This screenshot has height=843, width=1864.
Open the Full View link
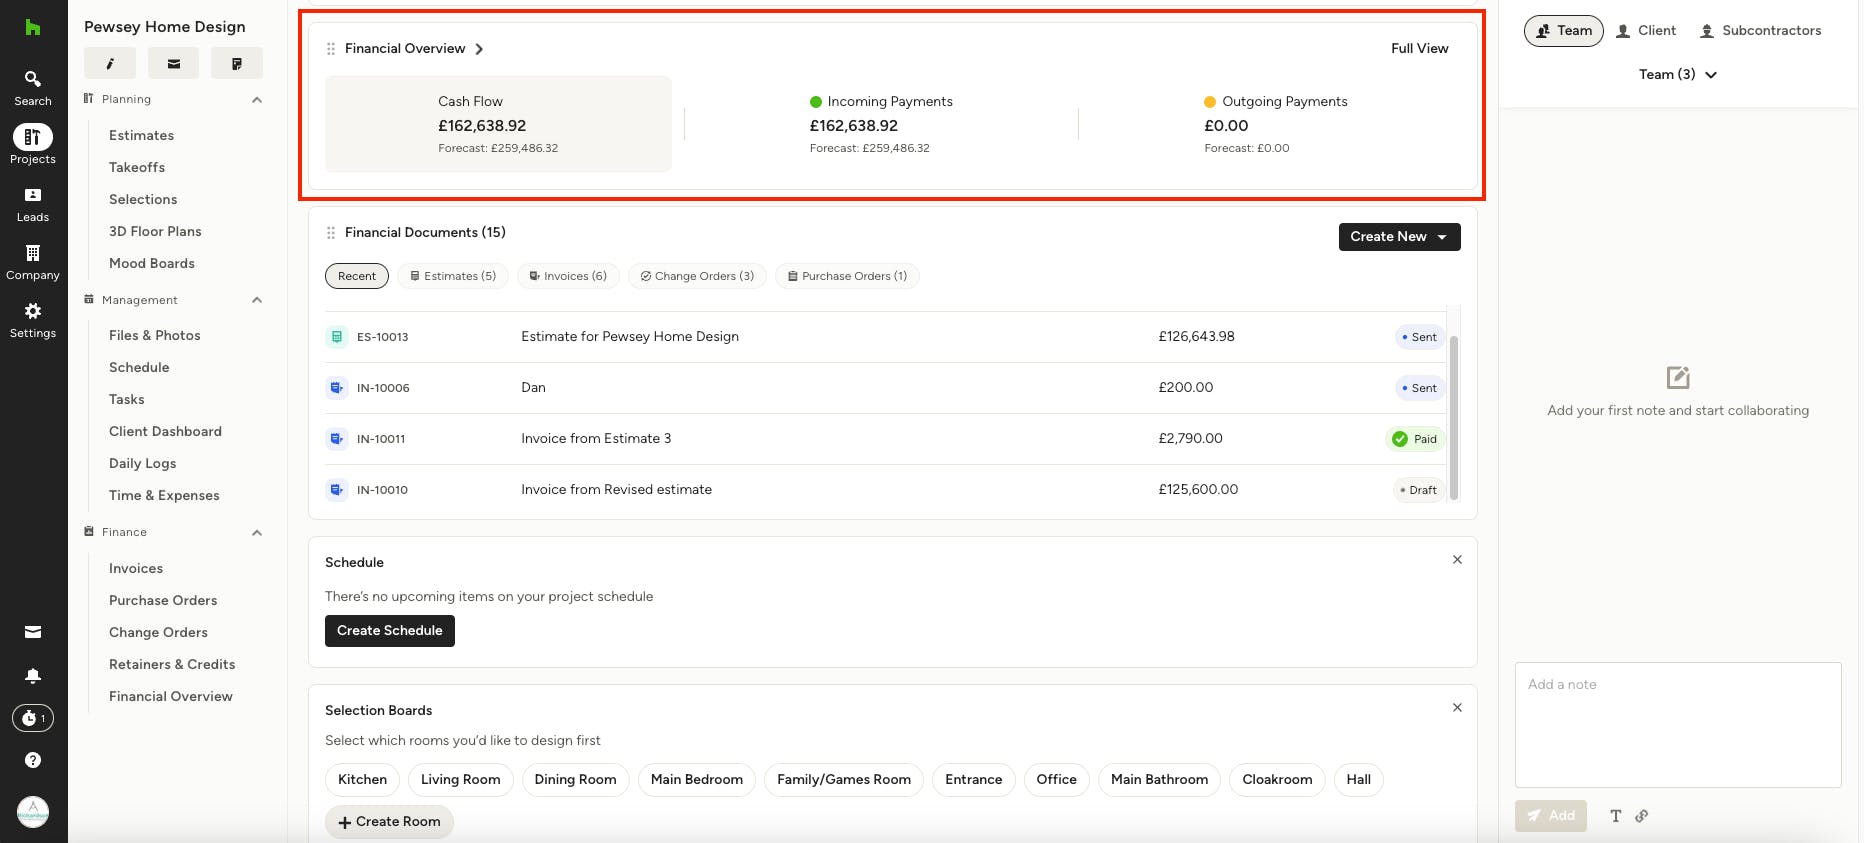1420,48
